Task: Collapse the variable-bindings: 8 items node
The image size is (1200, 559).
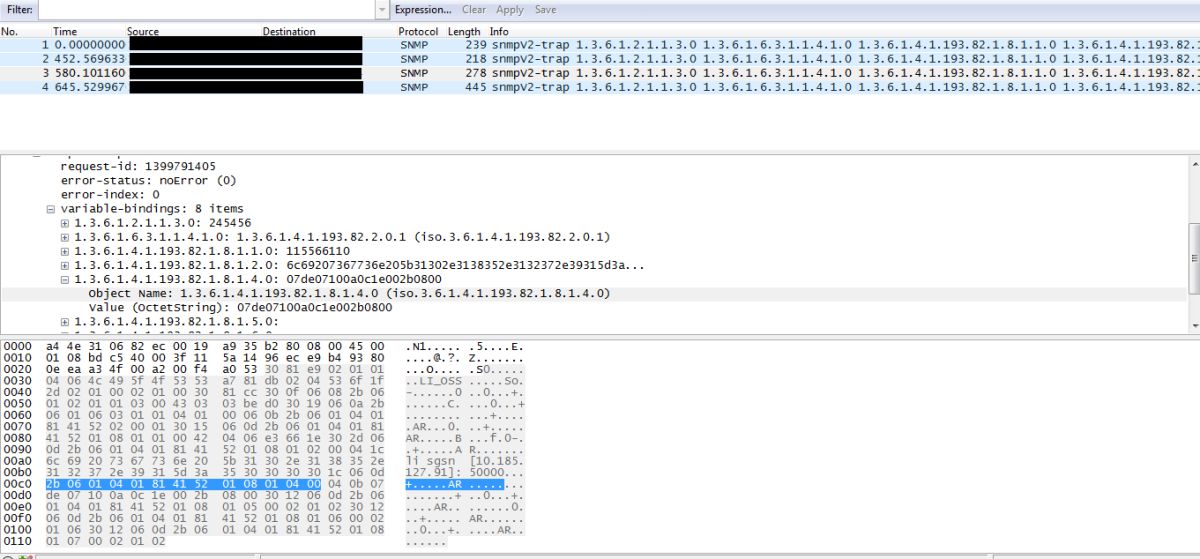Action: click(51, 209)
